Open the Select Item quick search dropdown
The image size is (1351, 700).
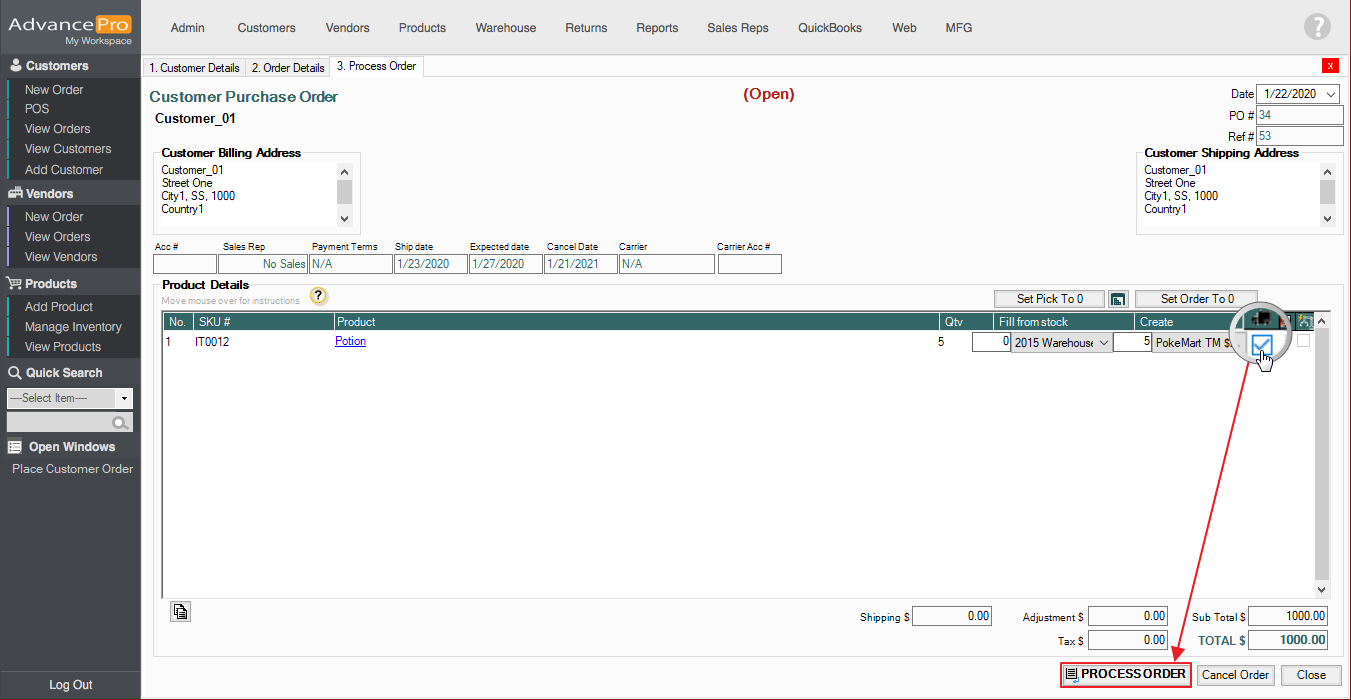(x=125, y=398)
